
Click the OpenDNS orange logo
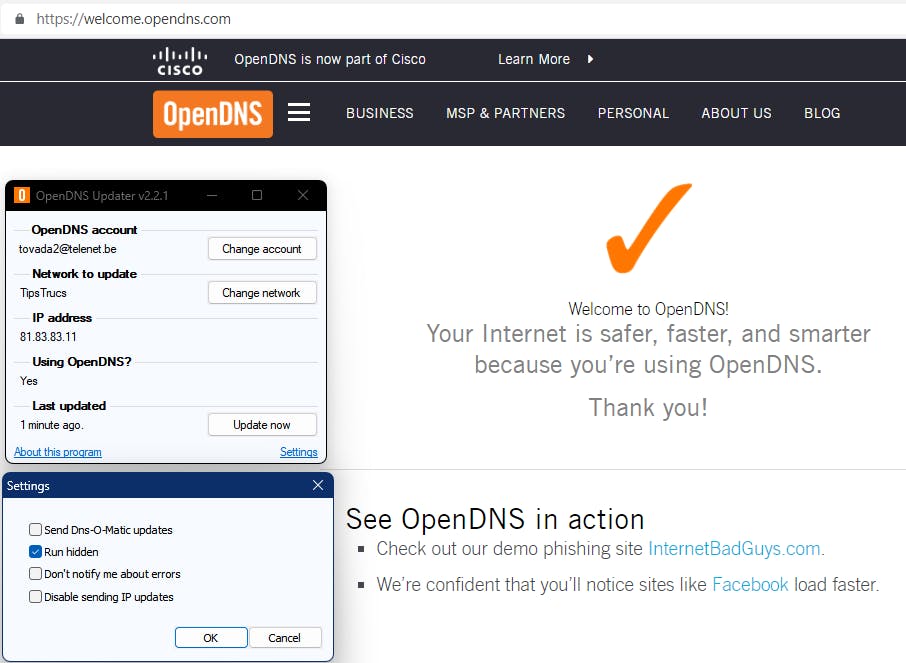(x=213, y=114)
